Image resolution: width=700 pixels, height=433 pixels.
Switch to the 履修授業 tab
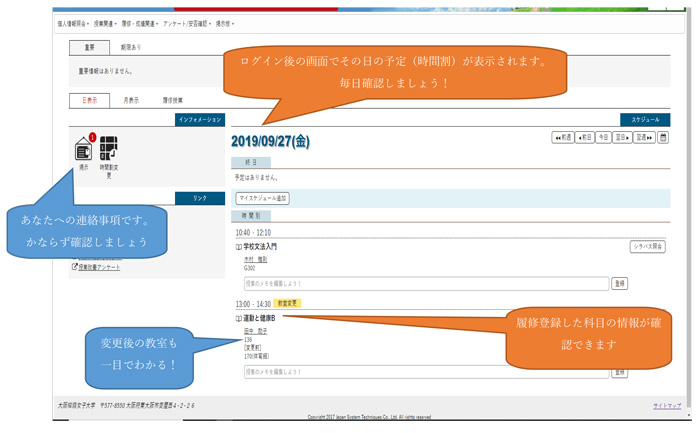click(x=172, y=101)
